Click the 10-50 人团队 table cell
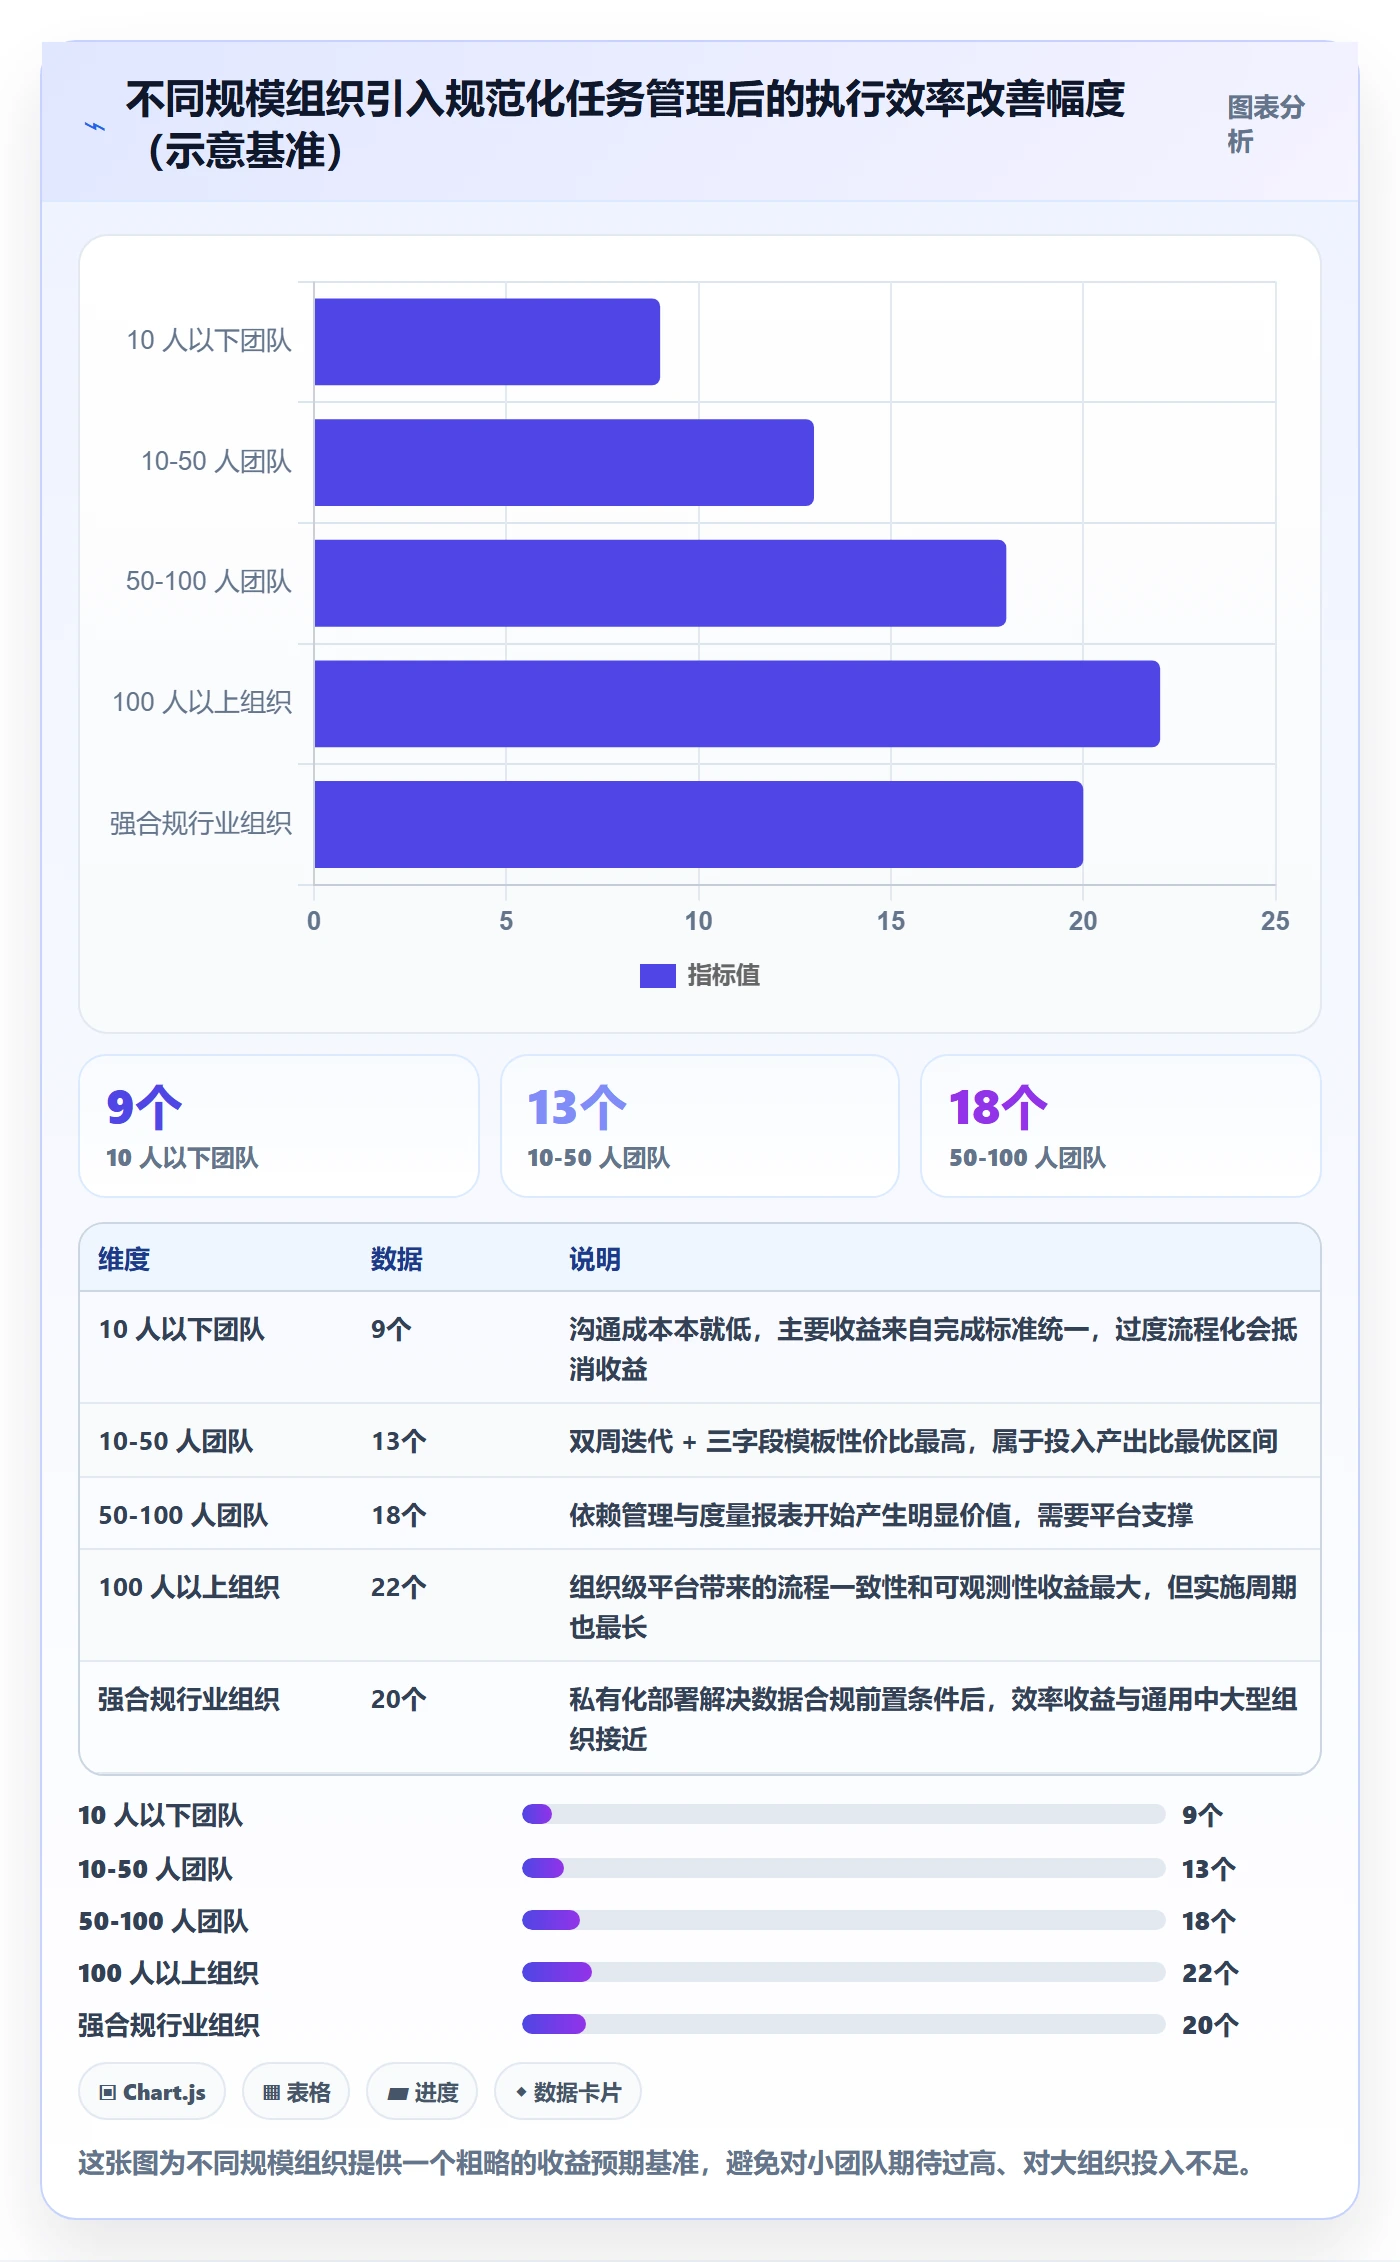1400x2262 pixels. point(176,1441)
